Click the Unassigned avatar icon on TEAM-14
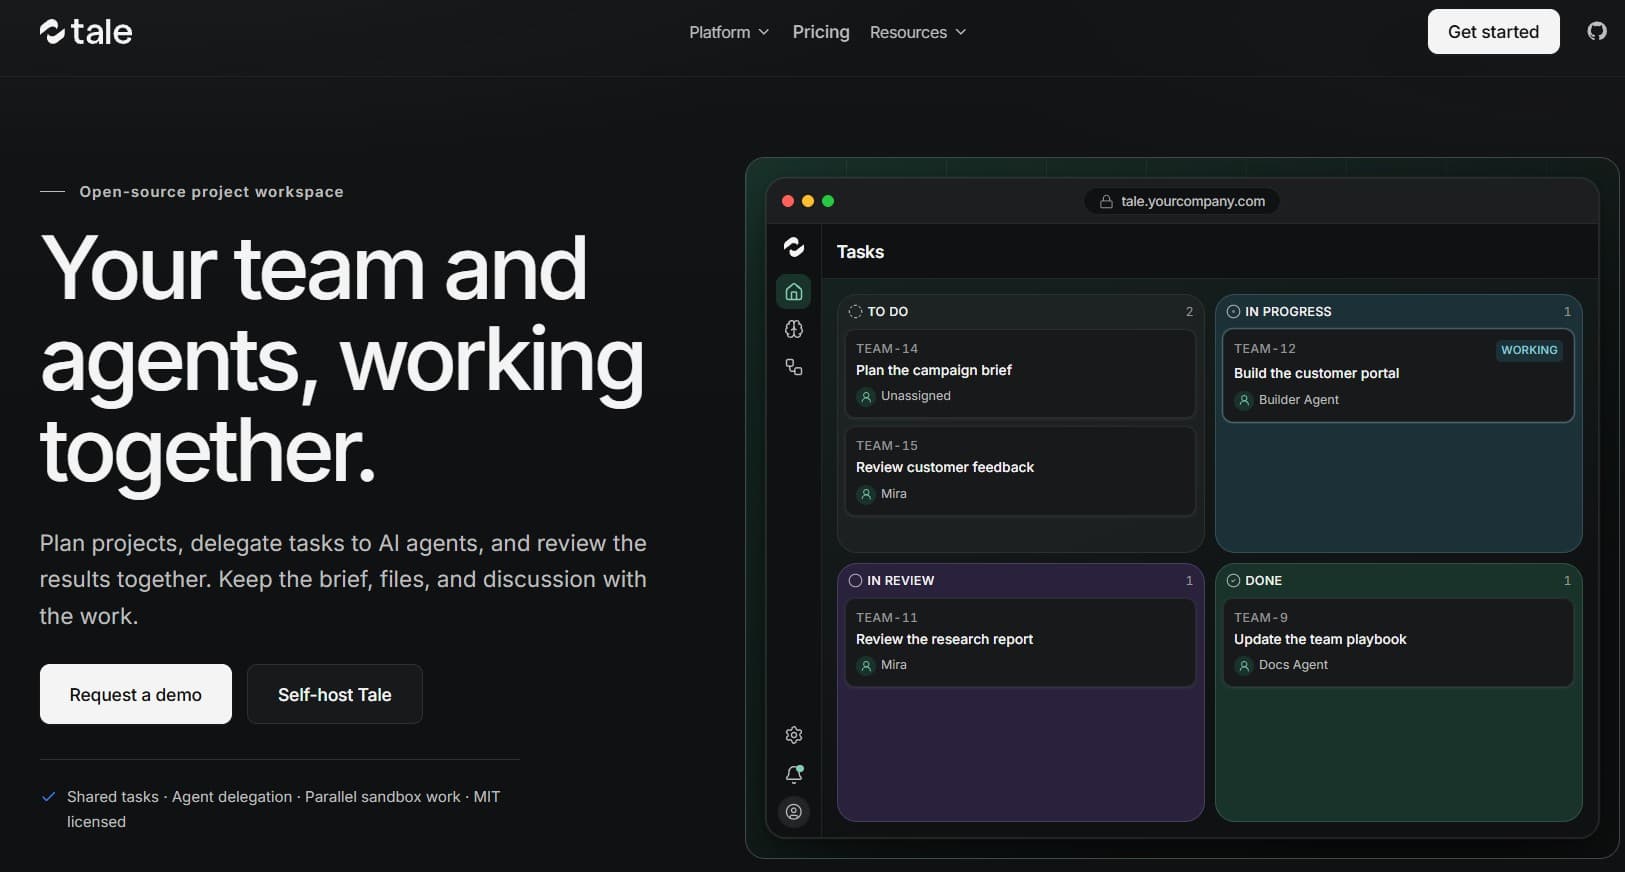Screen dimensions: 1625x872 [x=866, y=397]
